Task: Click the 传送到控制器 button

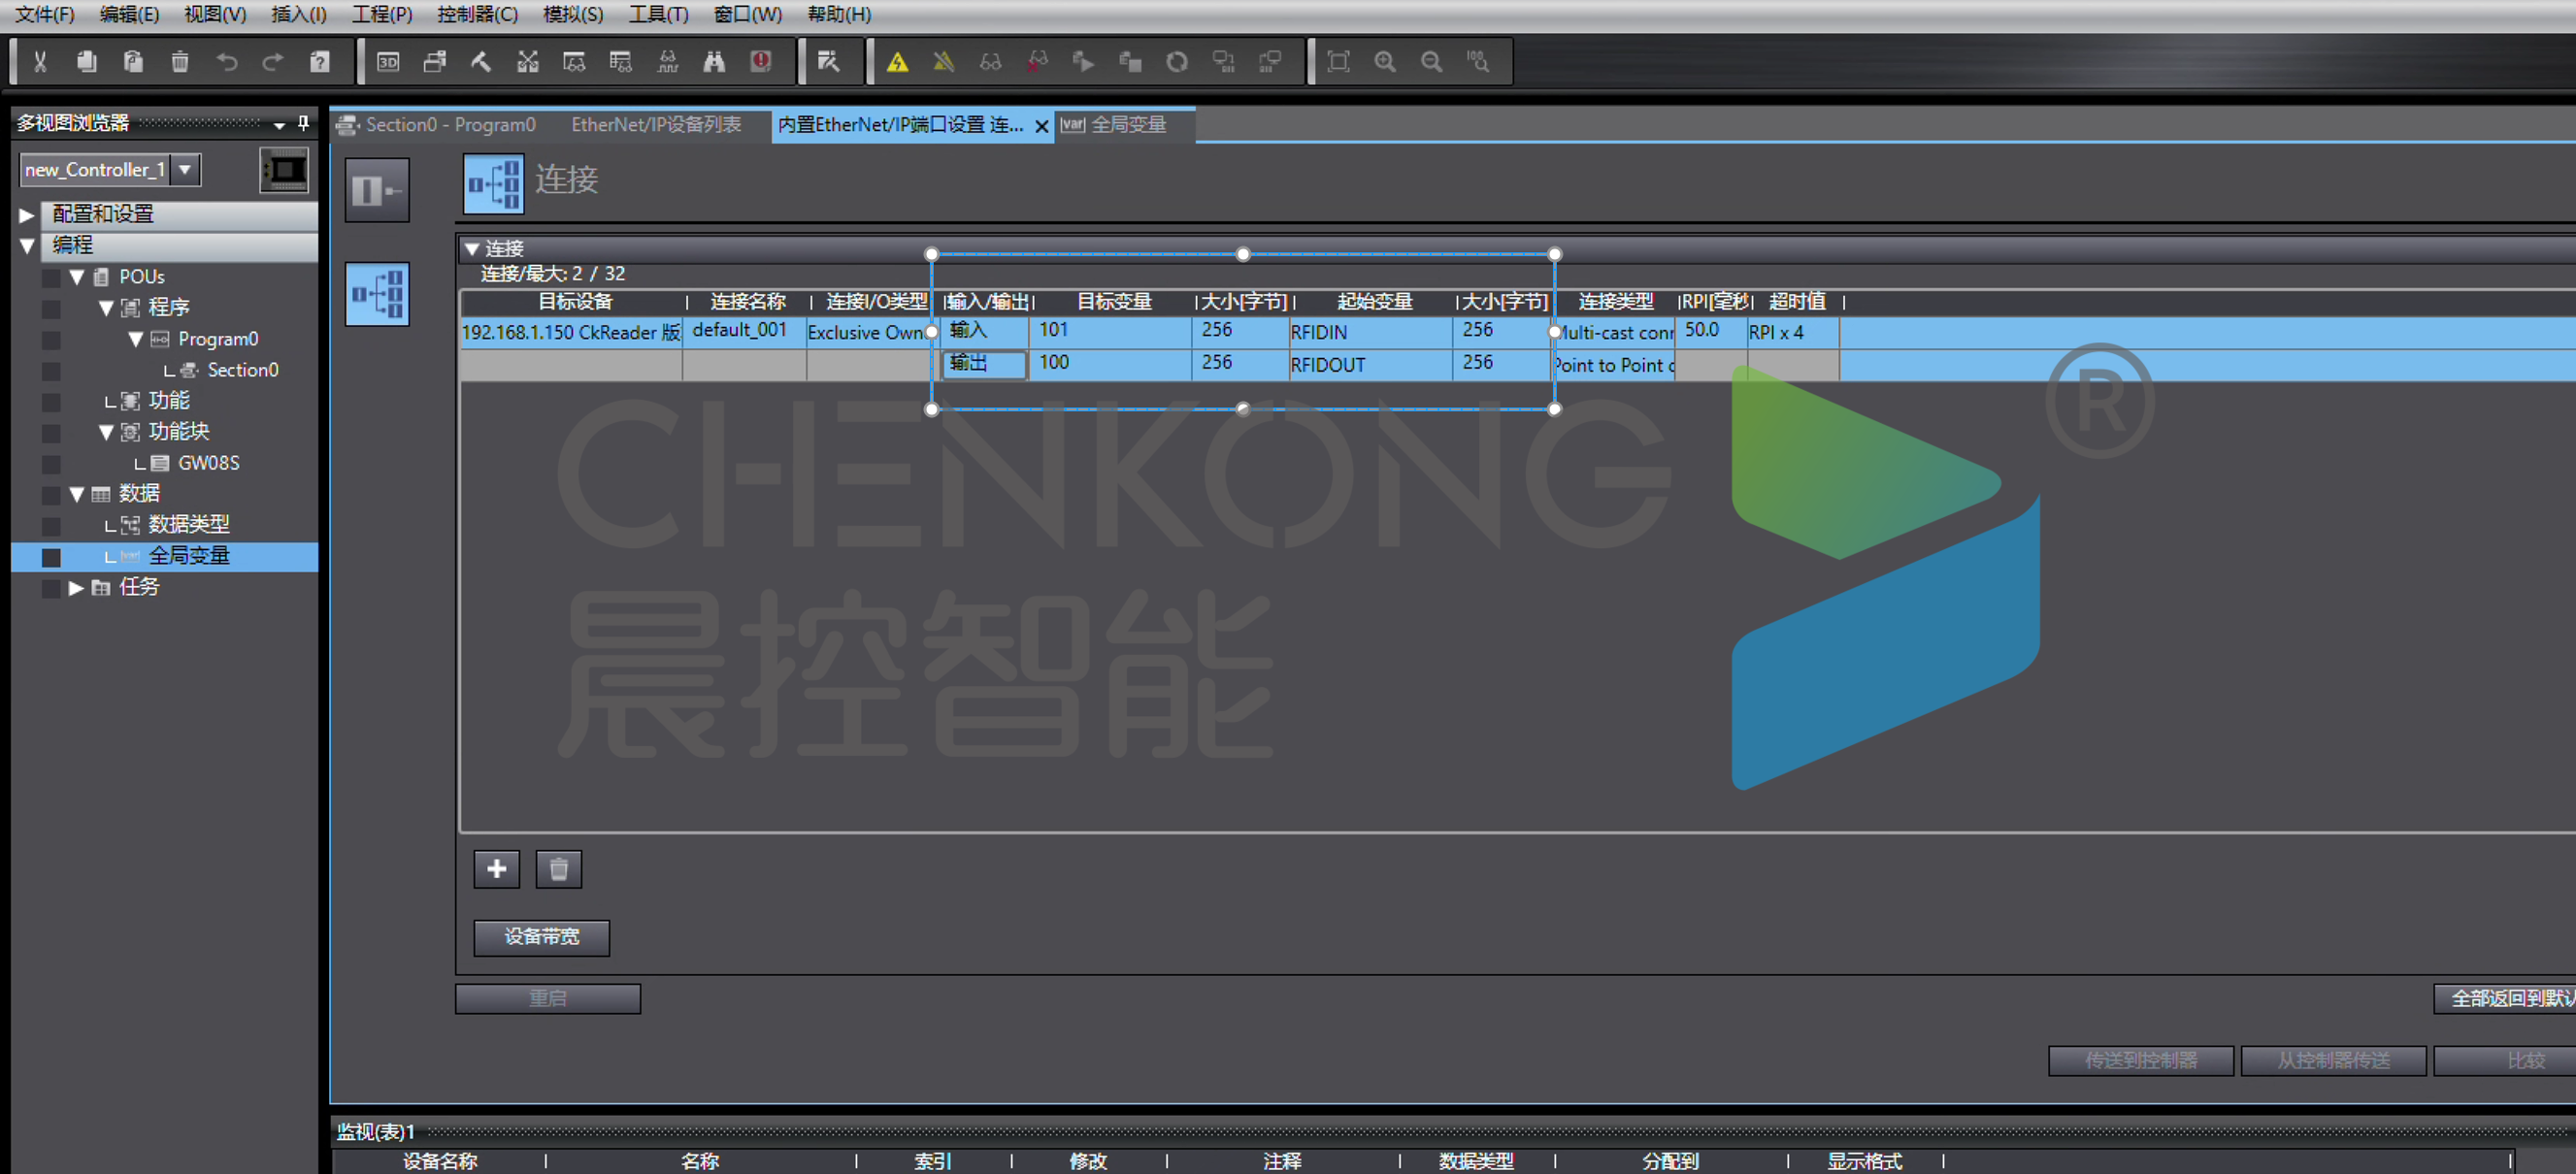Action: pos(2140,1060)
